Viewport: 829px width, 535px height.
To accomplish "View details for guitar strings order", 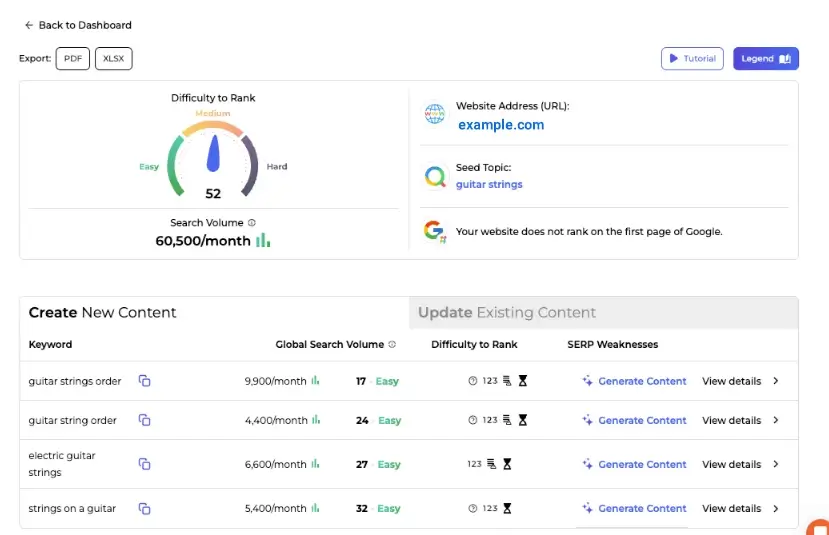I will (732, 381).
